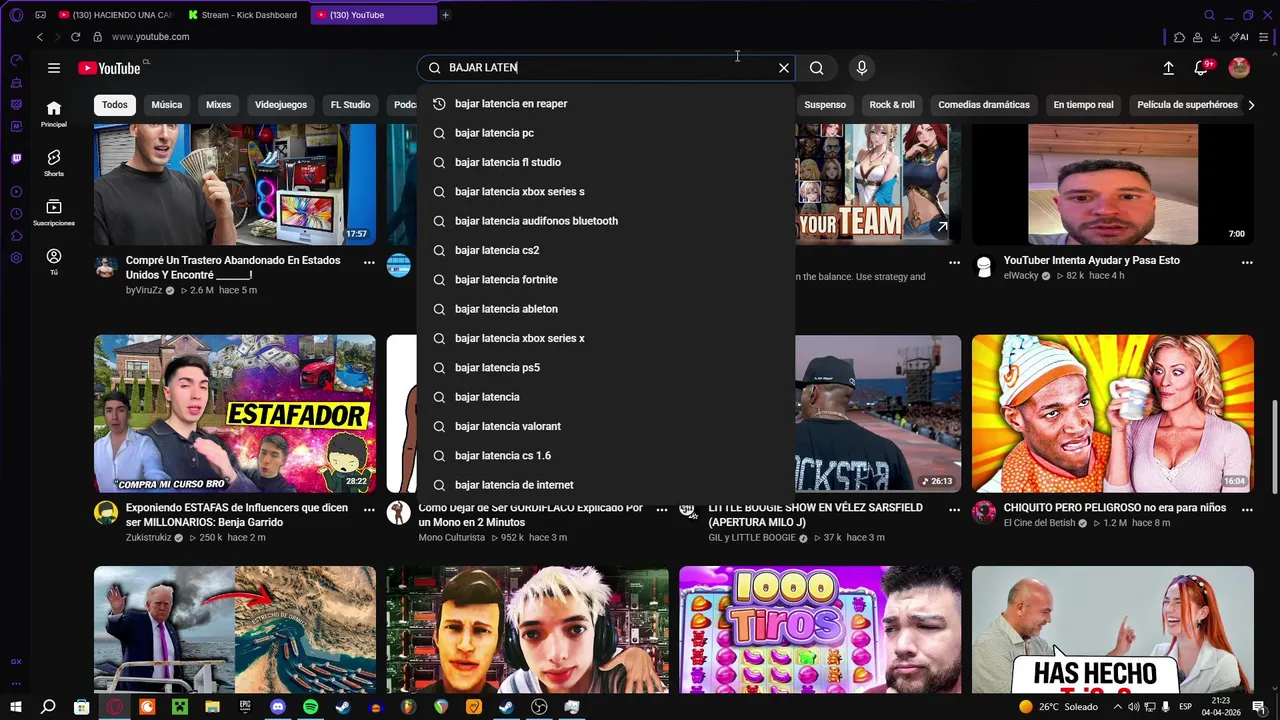Open more options for CHIQUITO PERO PELIGROSO video
Viewport: 1280px width, 720px height.
point(1247,509)
